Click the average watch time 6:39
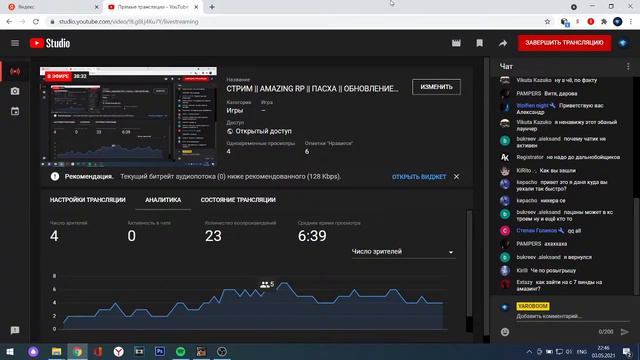Viewport: 640px width, 360px height. [312, 236]
